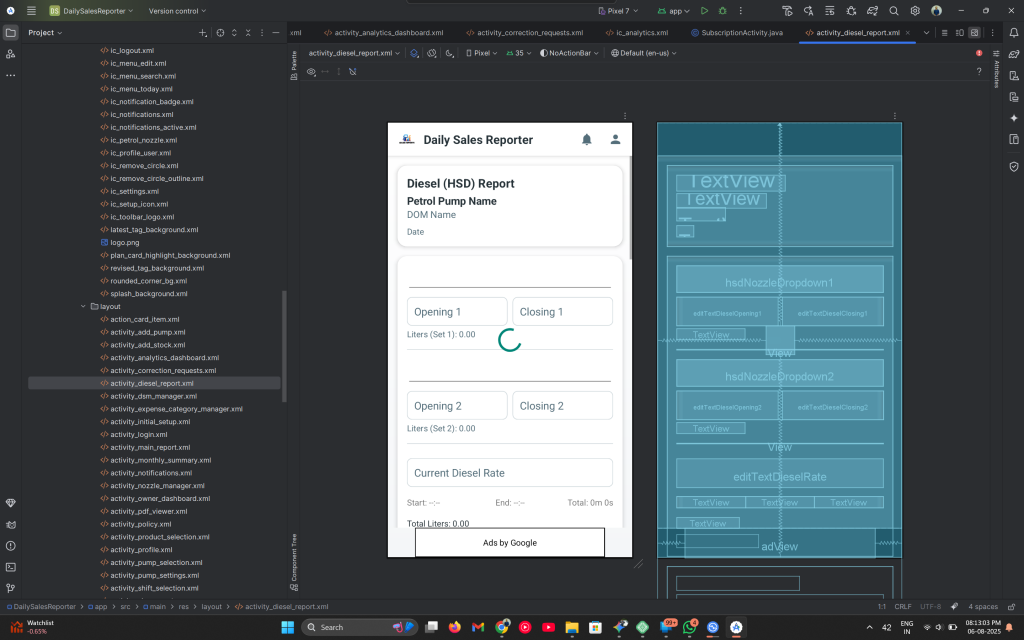Click the Debug app bug icon
The width and height of the screenshot is (1024, 640).
click(723, 10)
